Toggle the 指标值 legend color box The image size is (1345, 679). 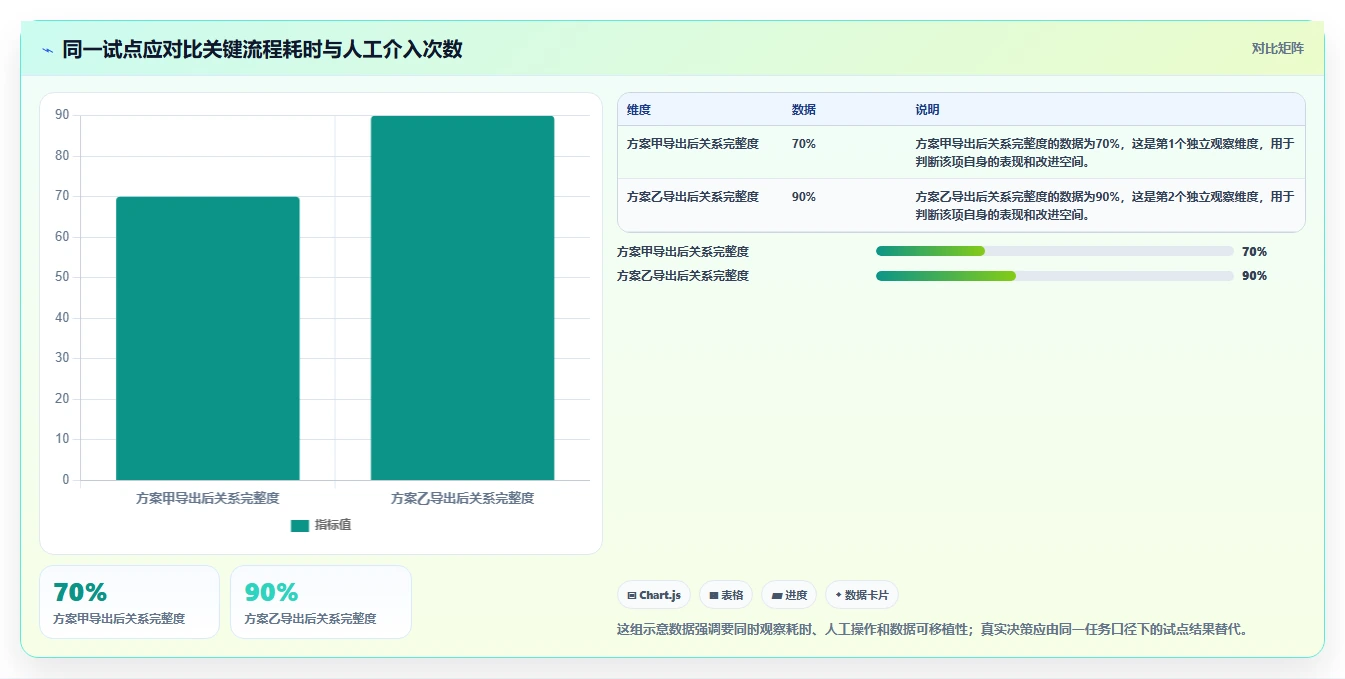(300, 526)
